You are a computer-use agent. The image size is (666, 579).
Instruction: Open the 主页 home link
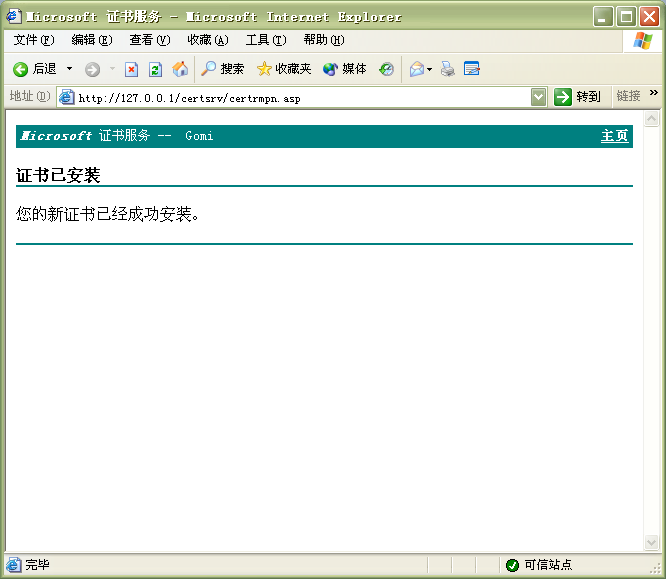click(x=614, y=136)
